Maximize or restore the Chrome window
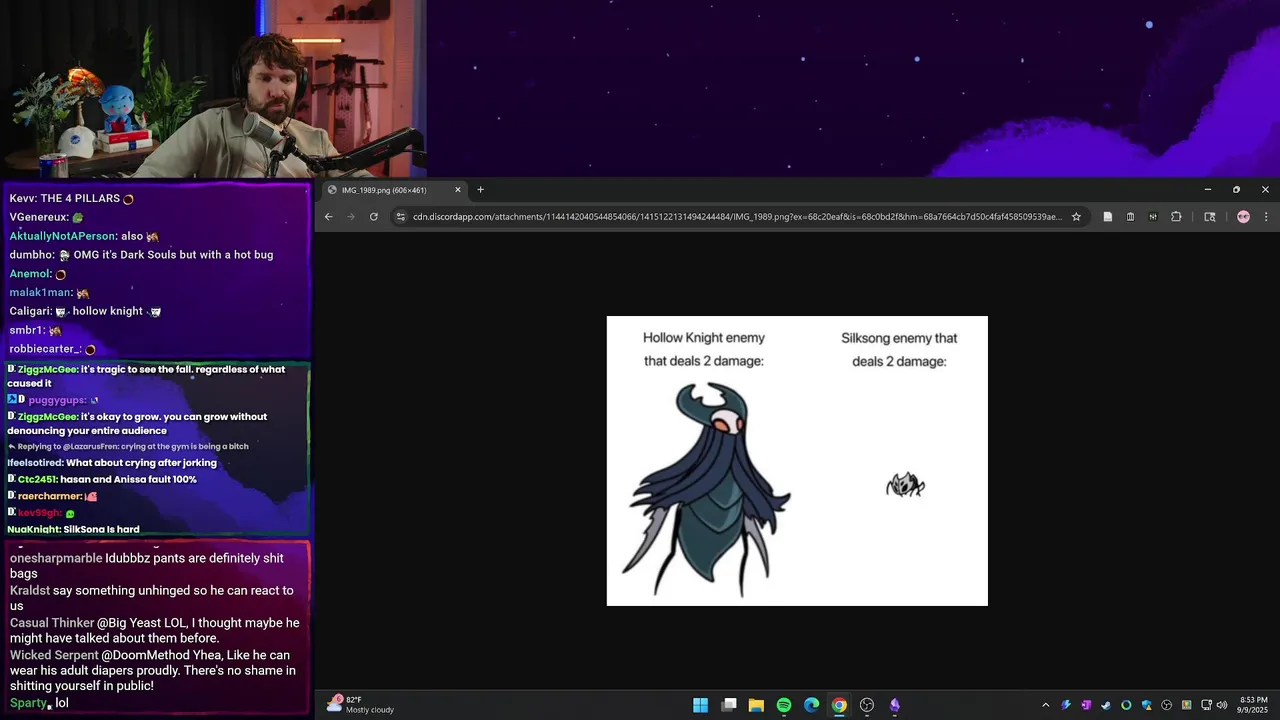This screenshot has width=1280, height=720. [x=1236, y=189]
